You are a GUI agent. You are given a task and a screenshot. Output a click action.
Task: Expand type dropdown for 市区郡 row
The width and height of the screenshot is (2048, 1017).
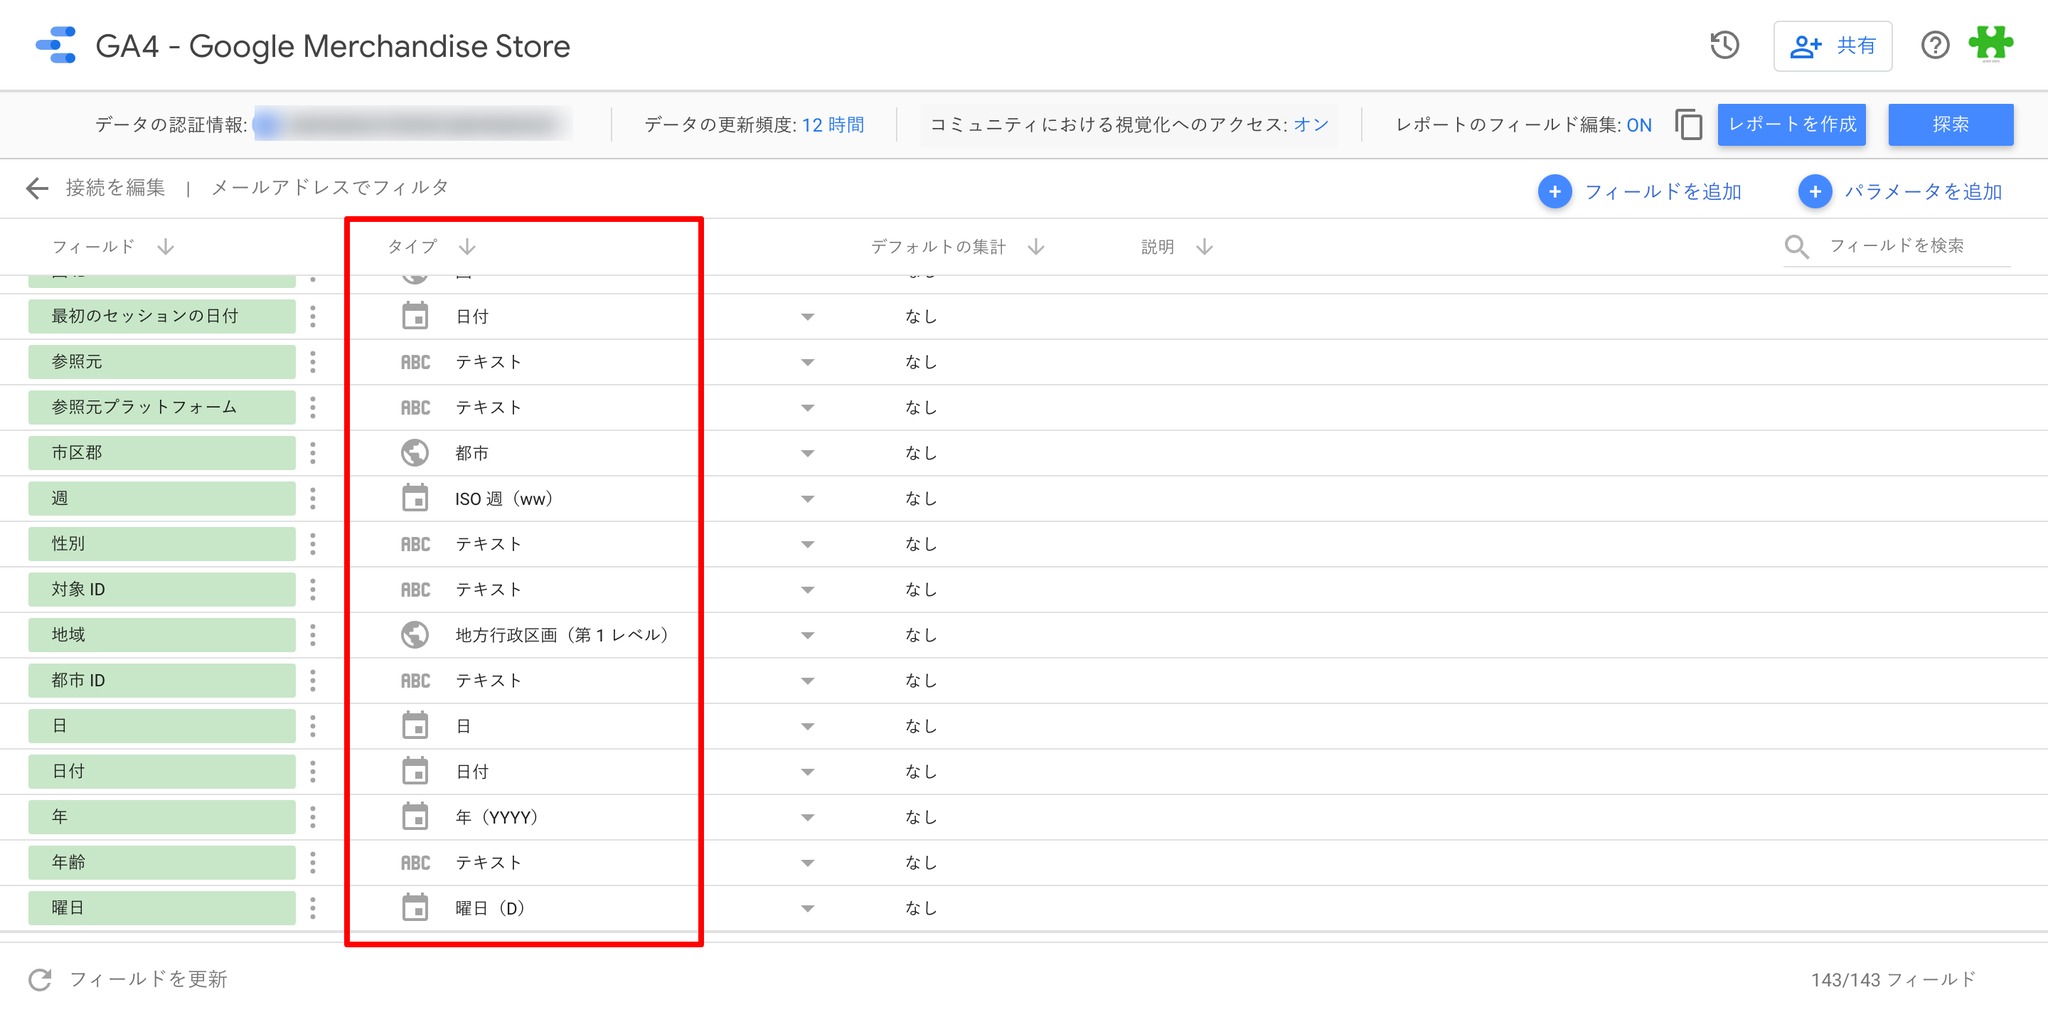pos(808,454)
